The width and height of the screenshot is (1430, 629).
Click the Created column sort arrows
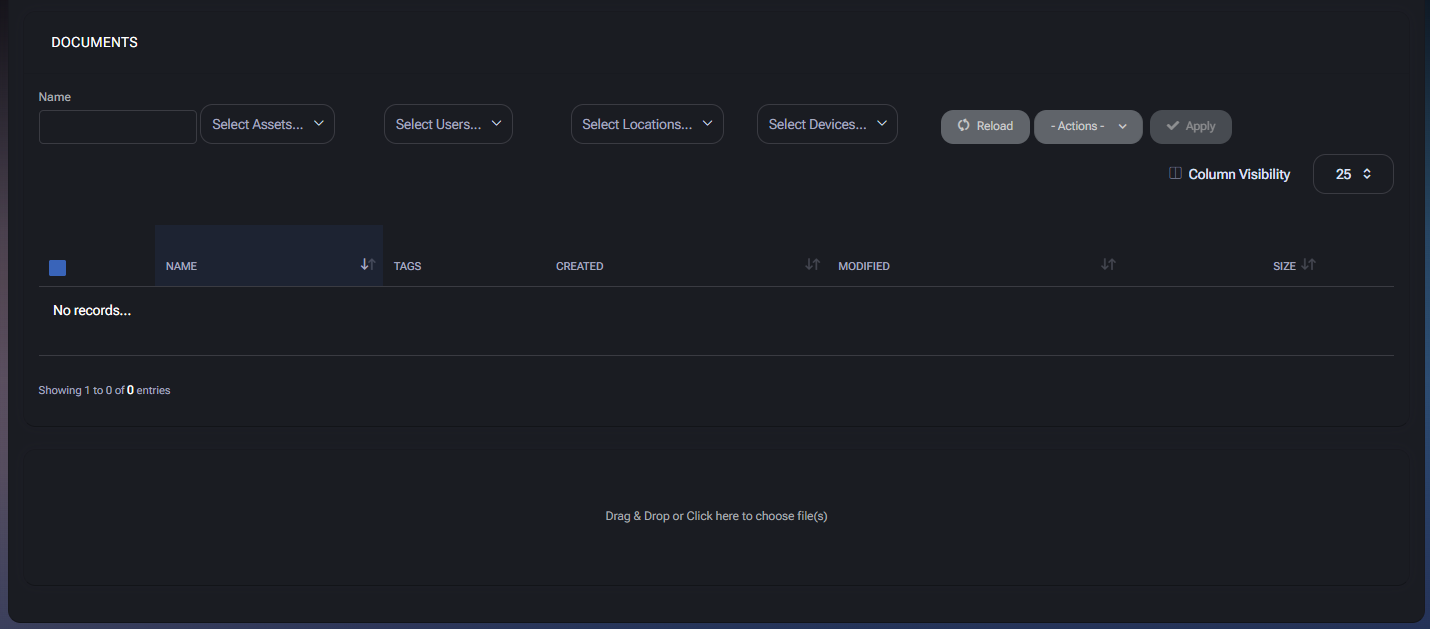(813, 265)
